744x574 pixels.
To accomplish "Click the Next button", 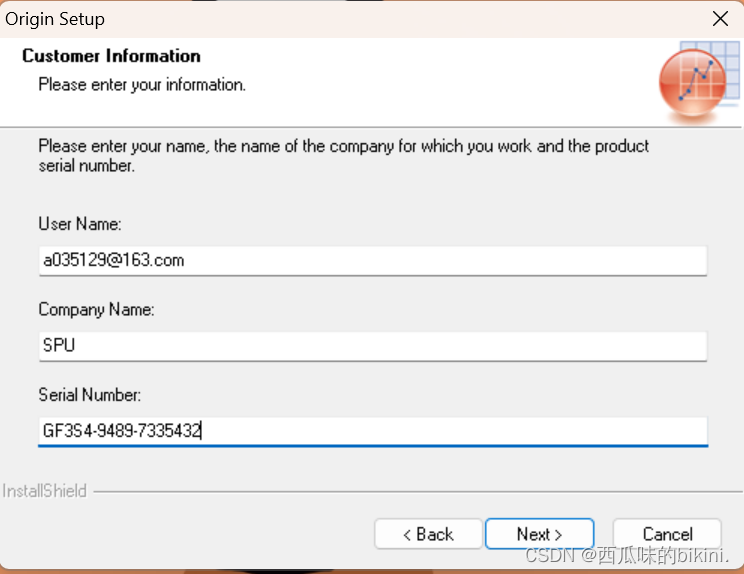I will tap(539, 534).
